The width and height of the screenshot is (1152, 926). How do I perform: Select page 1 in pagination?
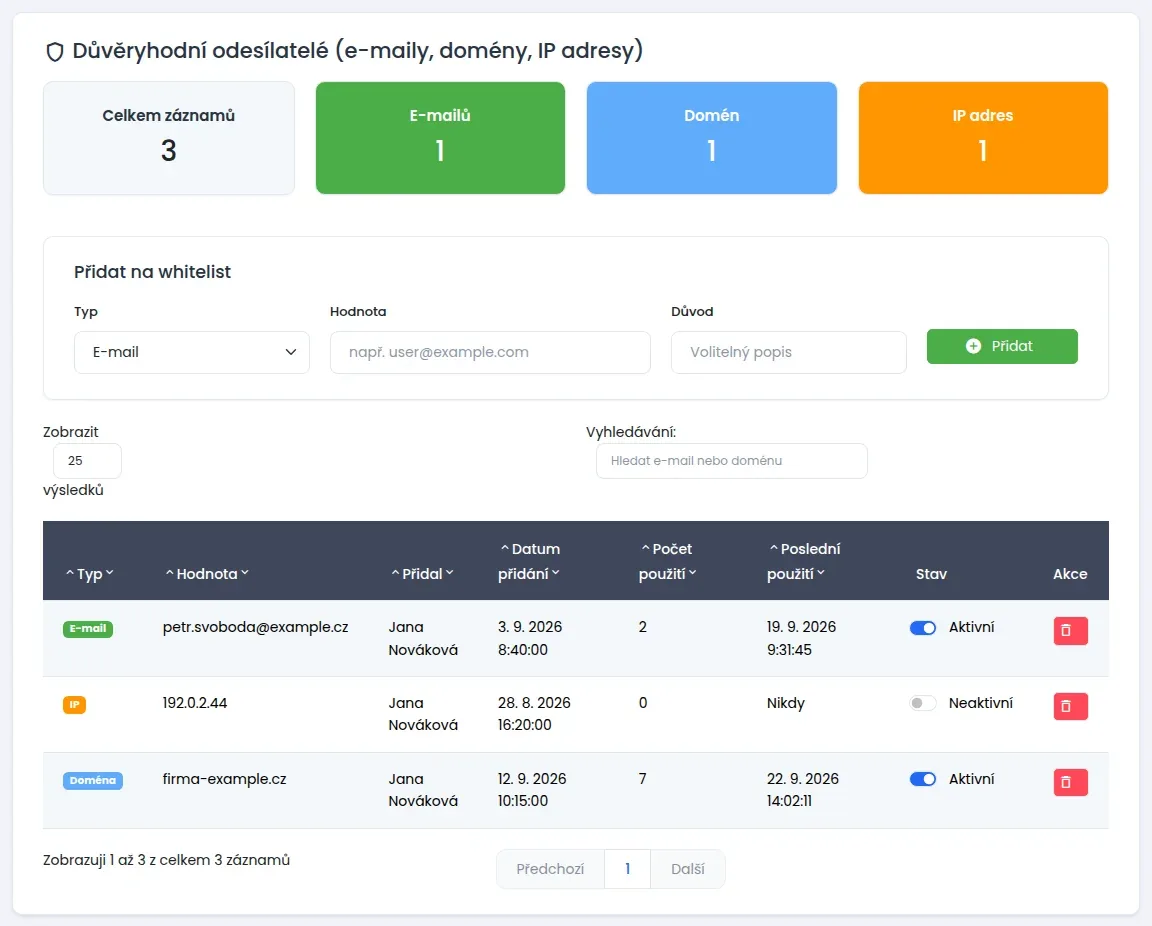click(627, 869)
